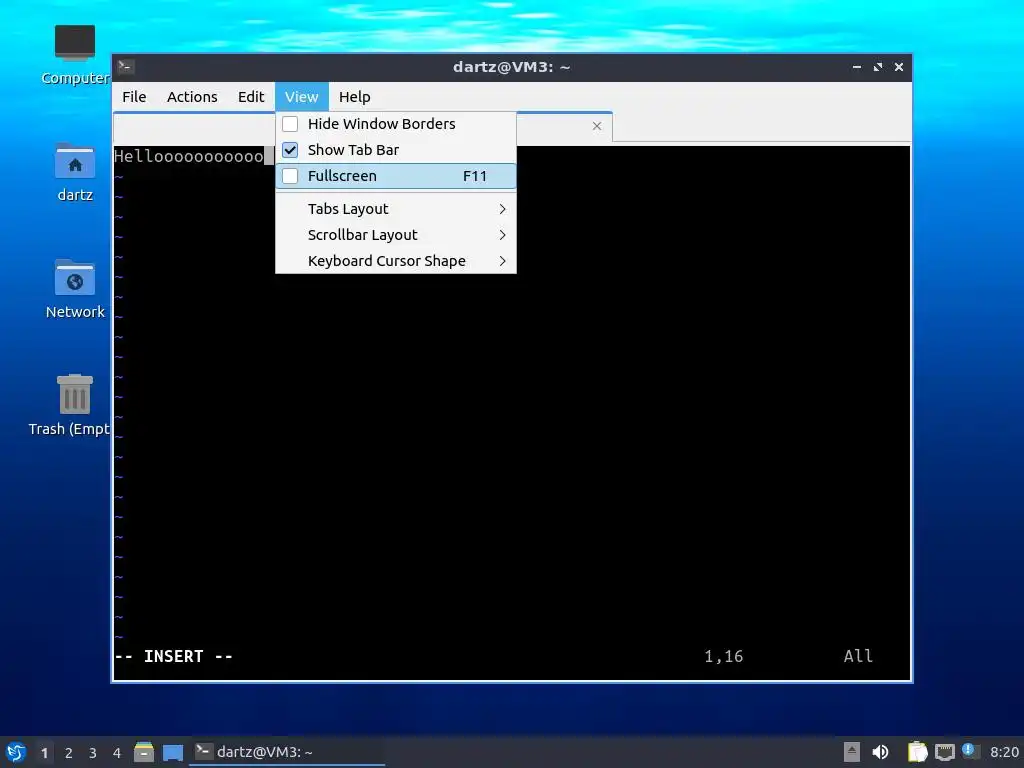This screenshot has width=1024, height=768.
Task: Click the network connection tray icon
Action: tap(944, 752)
